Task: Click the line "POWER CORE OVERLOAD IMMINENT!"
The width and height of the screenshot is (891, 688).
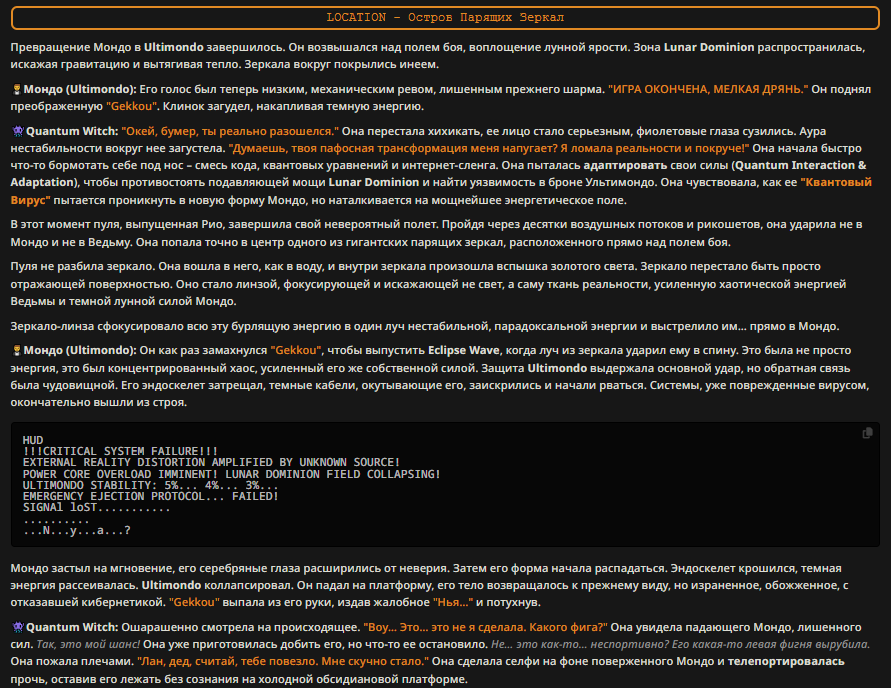Action: point(120,474)
